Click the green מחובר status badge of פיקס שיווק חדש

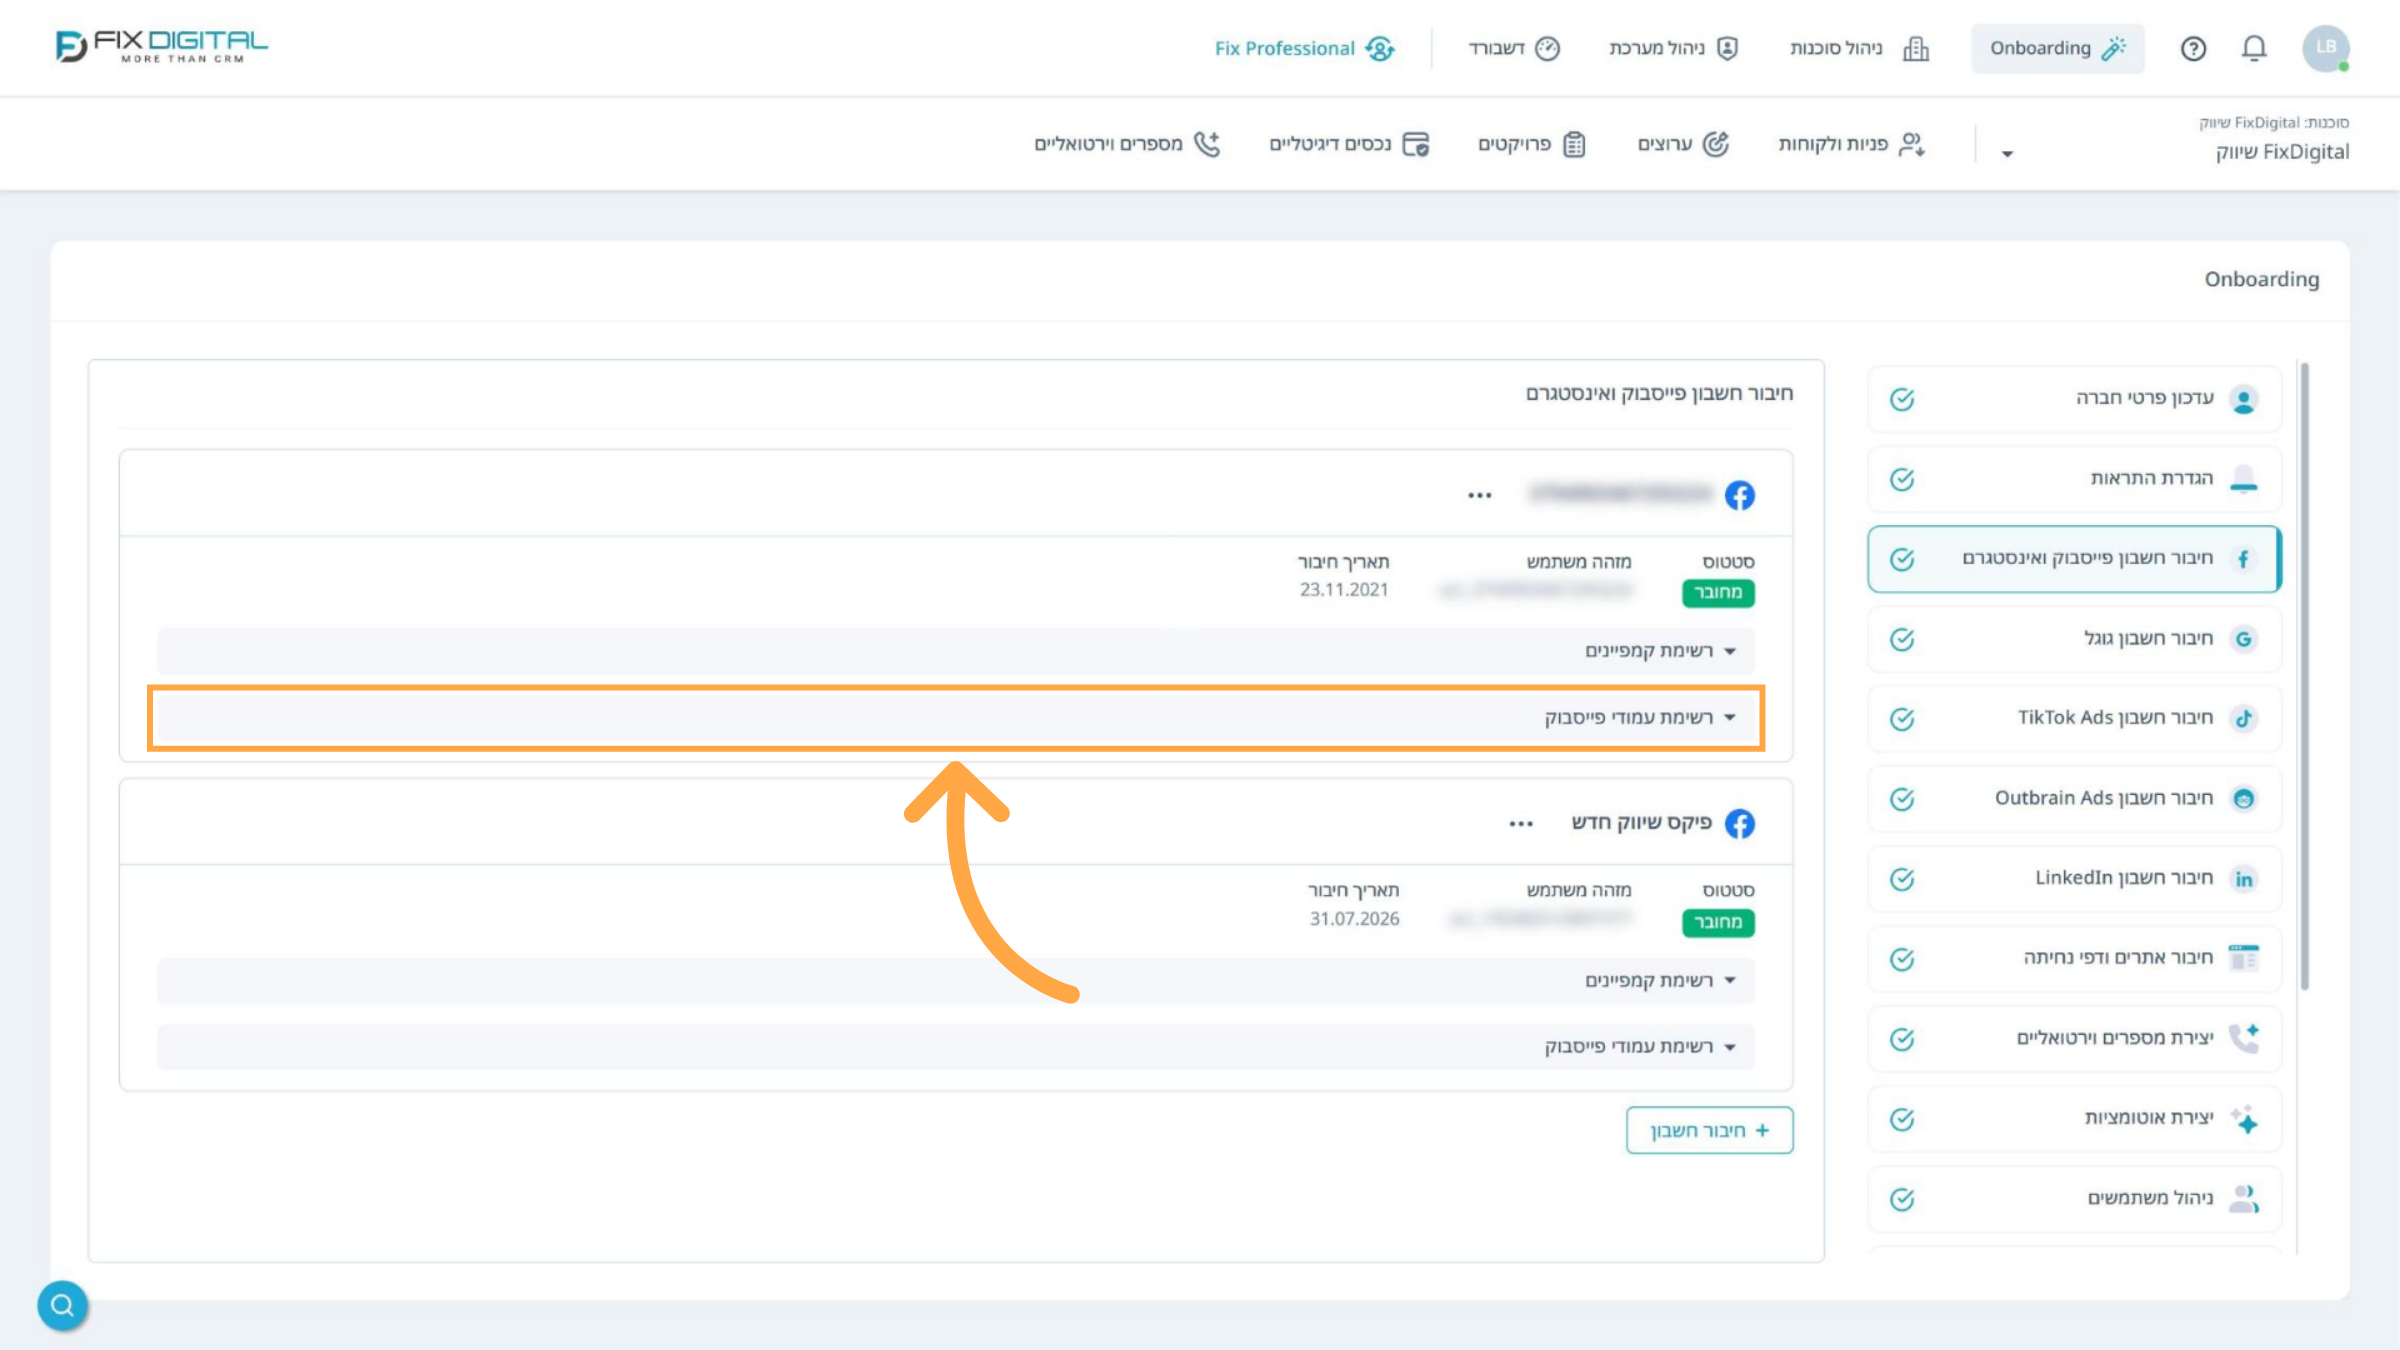coord(1718,922)
